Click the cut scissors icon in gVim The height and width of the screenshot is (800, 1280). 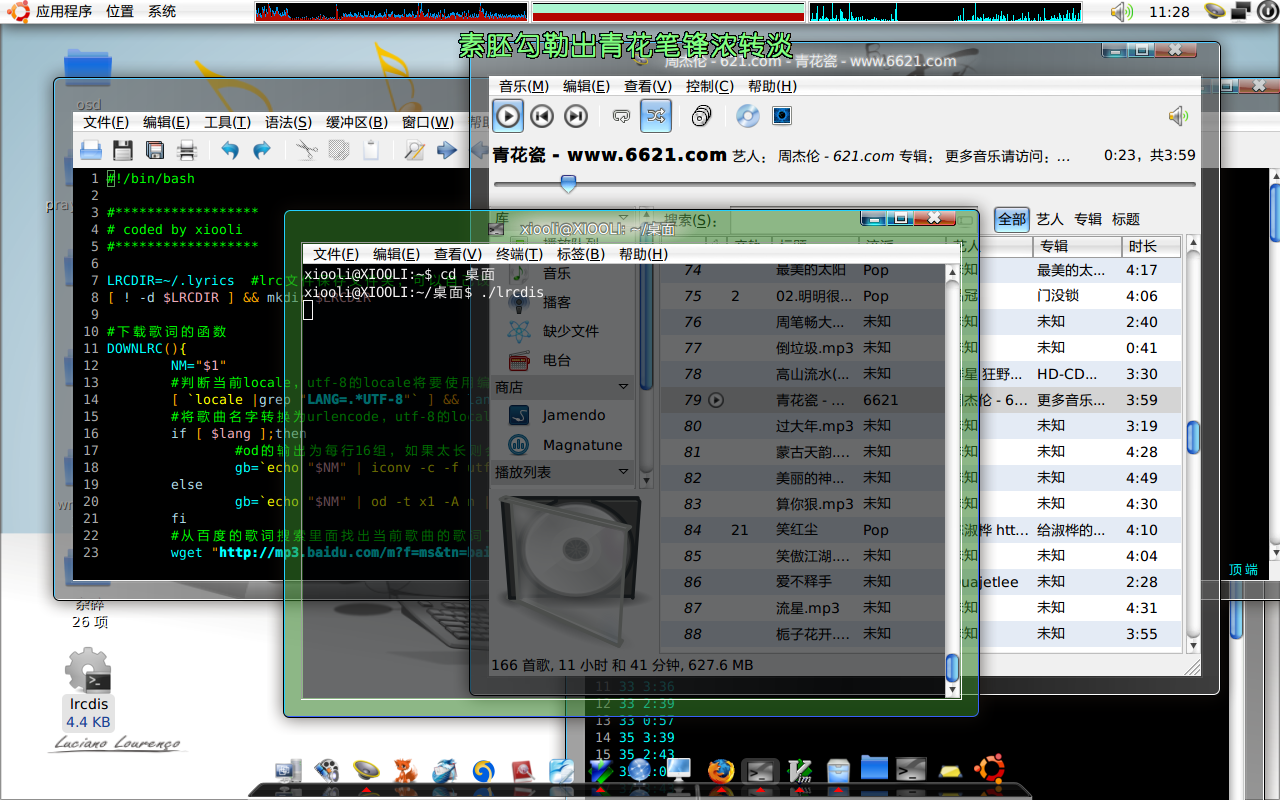point(306,151)
